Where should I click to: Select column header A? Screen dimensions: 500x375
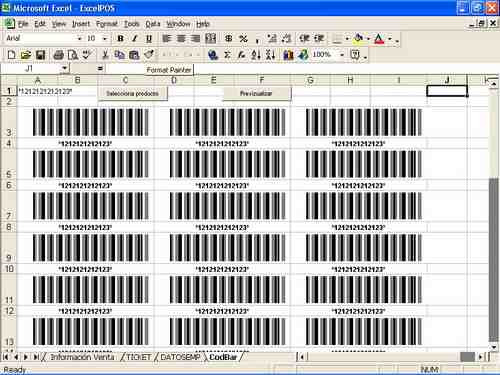(x=38, y=80)
